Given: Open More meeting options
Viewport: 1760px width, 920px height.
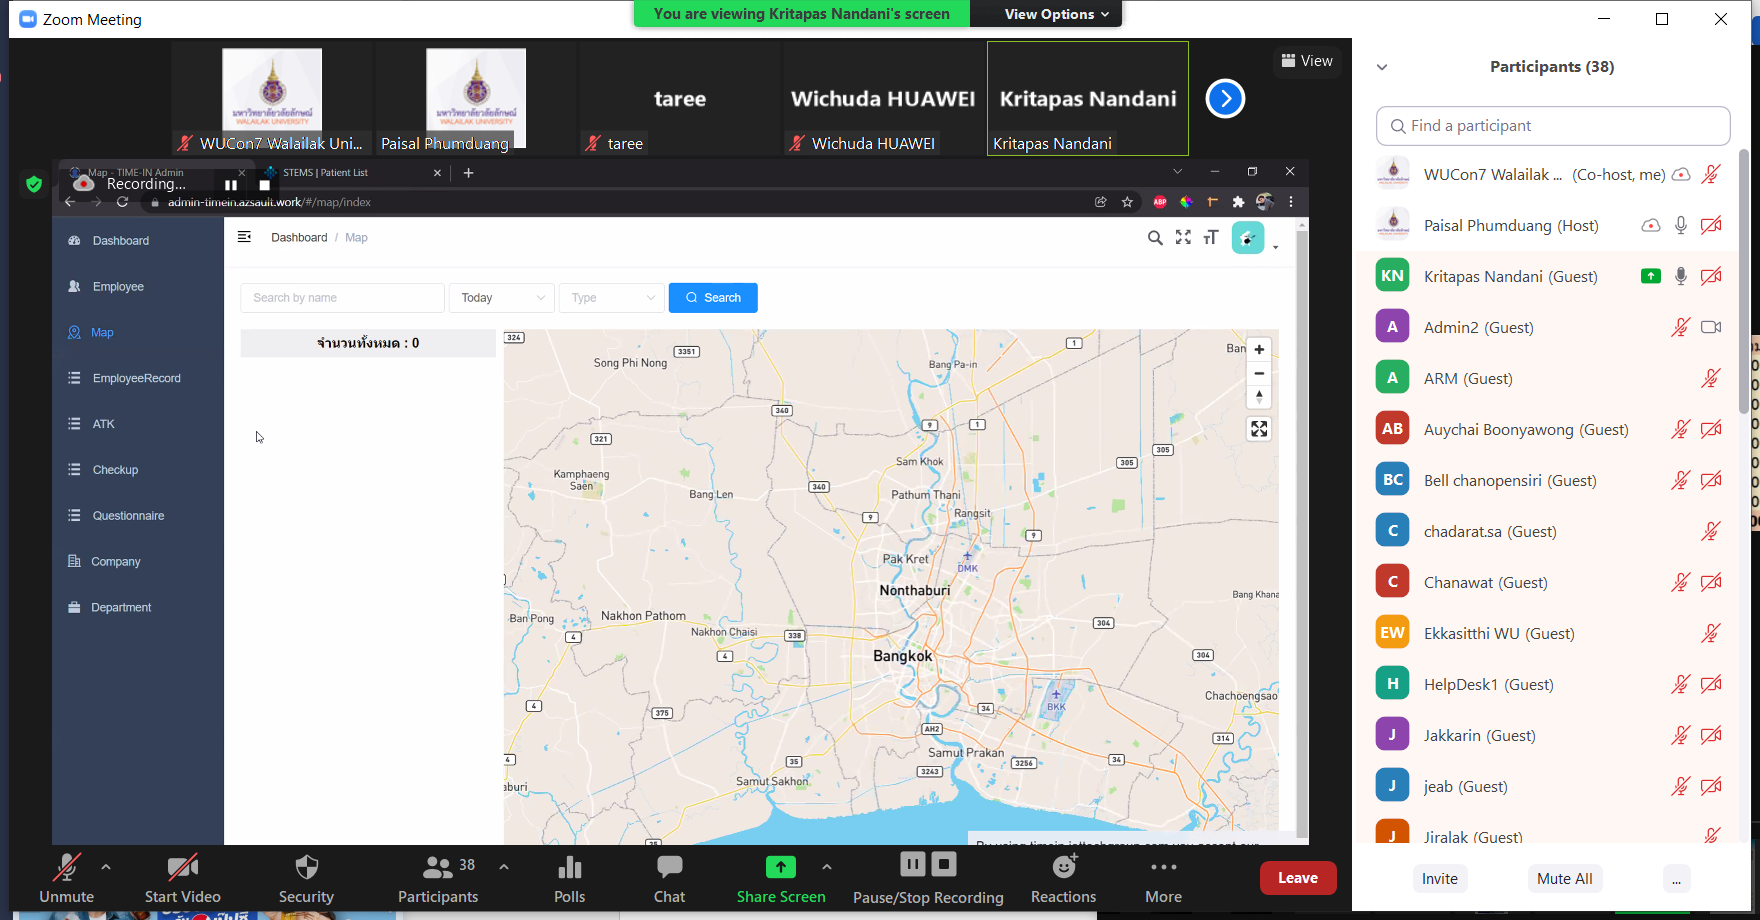Looking at the screenshot, I should (x=1163, y=868).
